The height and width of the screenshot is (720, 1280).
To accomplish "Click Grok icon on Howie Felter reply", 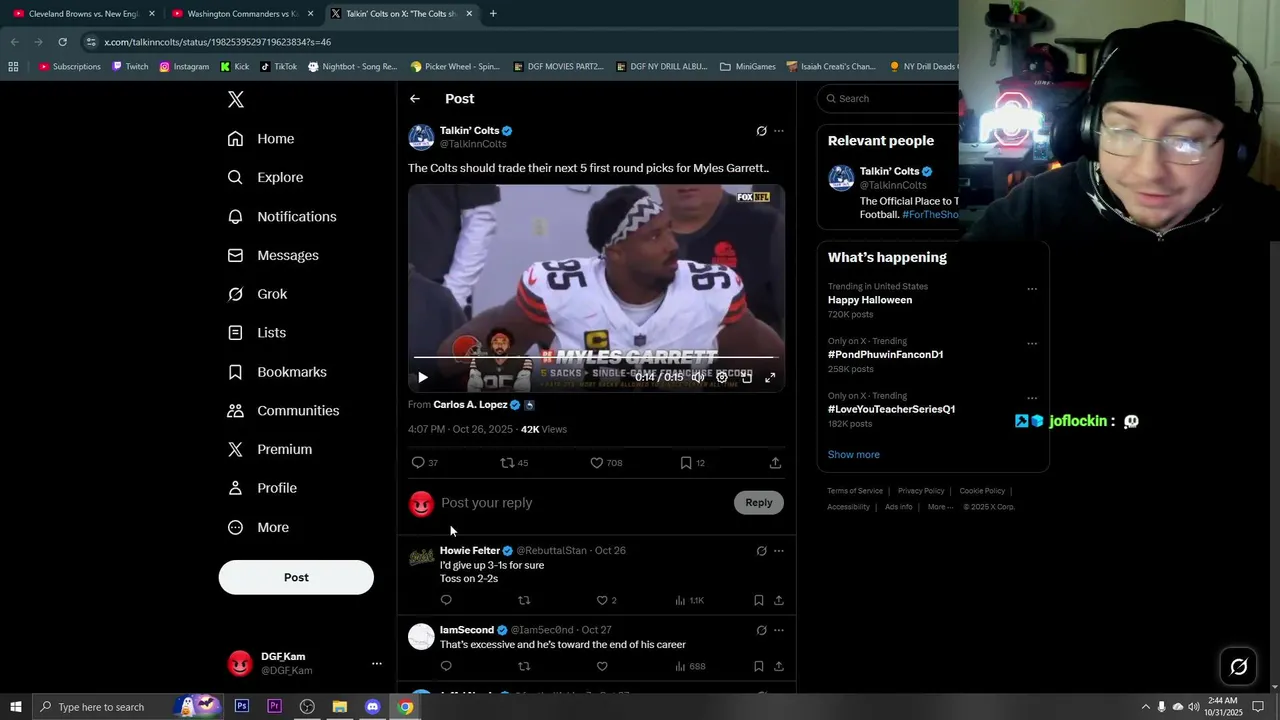I will pos(761,551).
